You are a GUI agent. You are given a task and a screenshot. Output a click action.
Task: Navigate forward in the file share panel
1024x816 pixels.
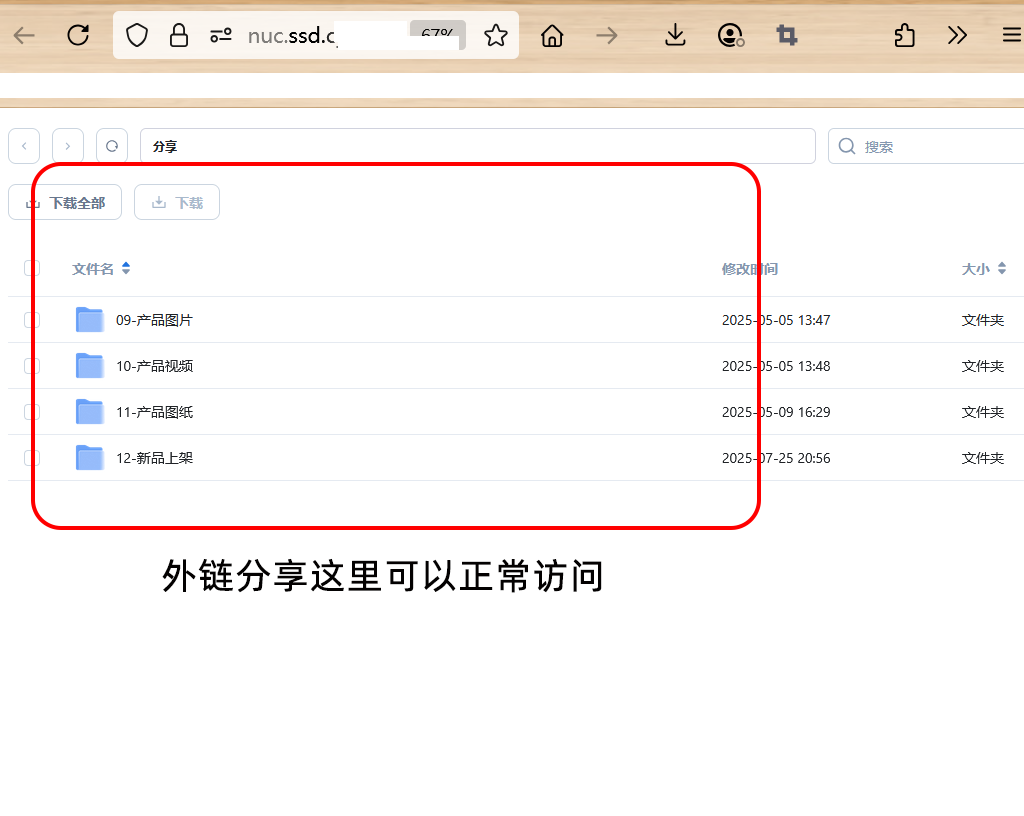pyautogui.click(x=67, y=146)
